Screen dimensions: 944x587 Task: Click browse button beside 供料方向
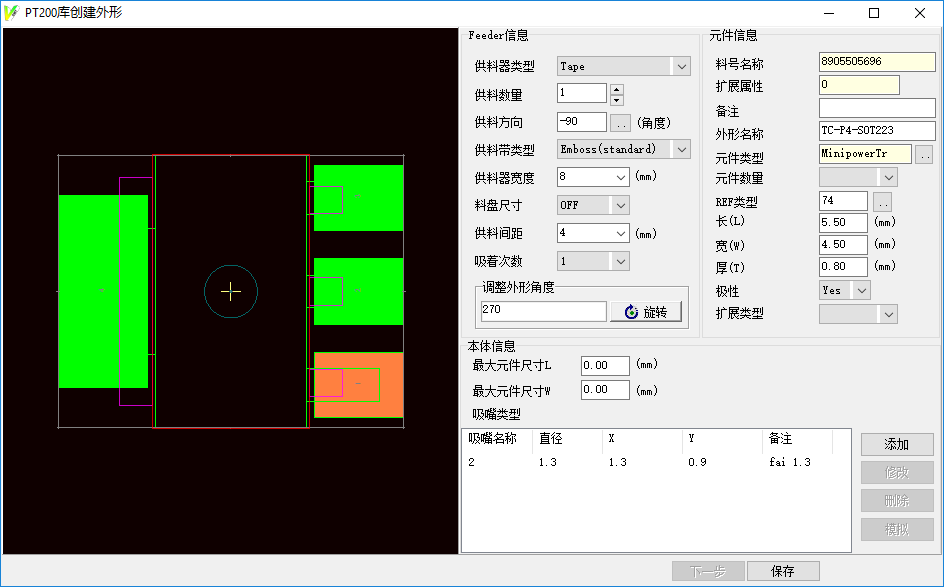620,123
